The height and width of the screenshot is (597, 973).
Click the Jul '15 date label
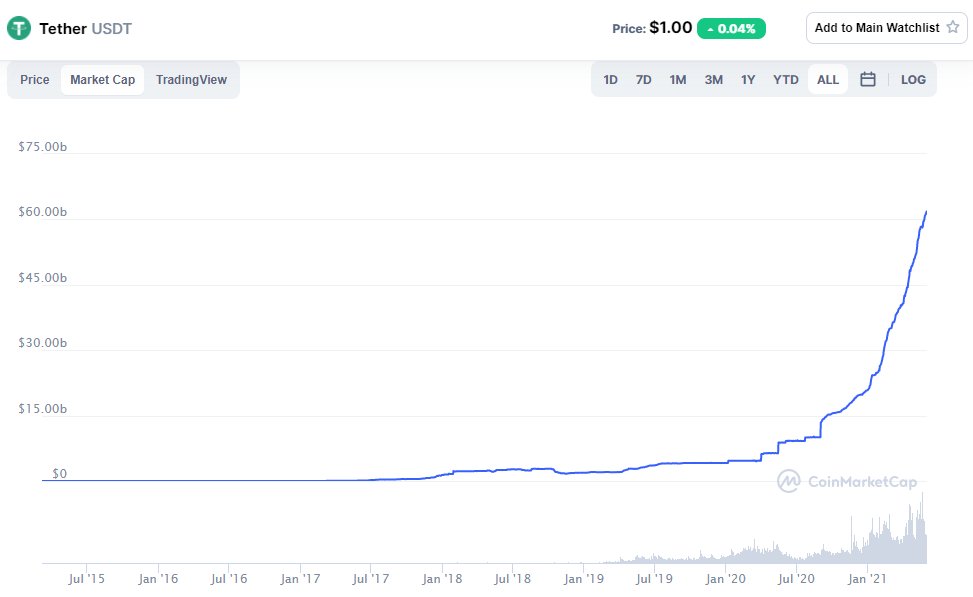(86, 579)
